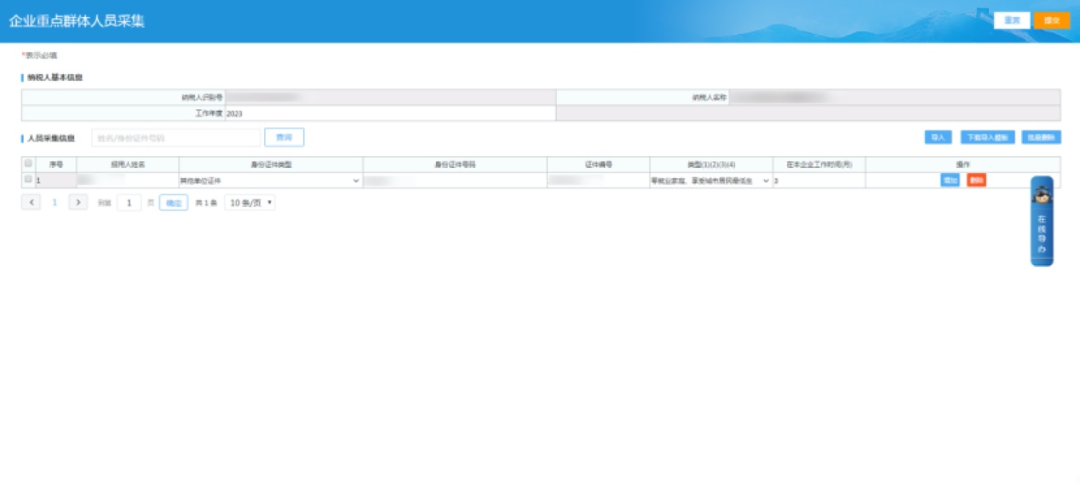Click the current page number 1 in pagination
Image resolution: width=1080 pixels, height=484 pixels.
click(x=55, y=202)
